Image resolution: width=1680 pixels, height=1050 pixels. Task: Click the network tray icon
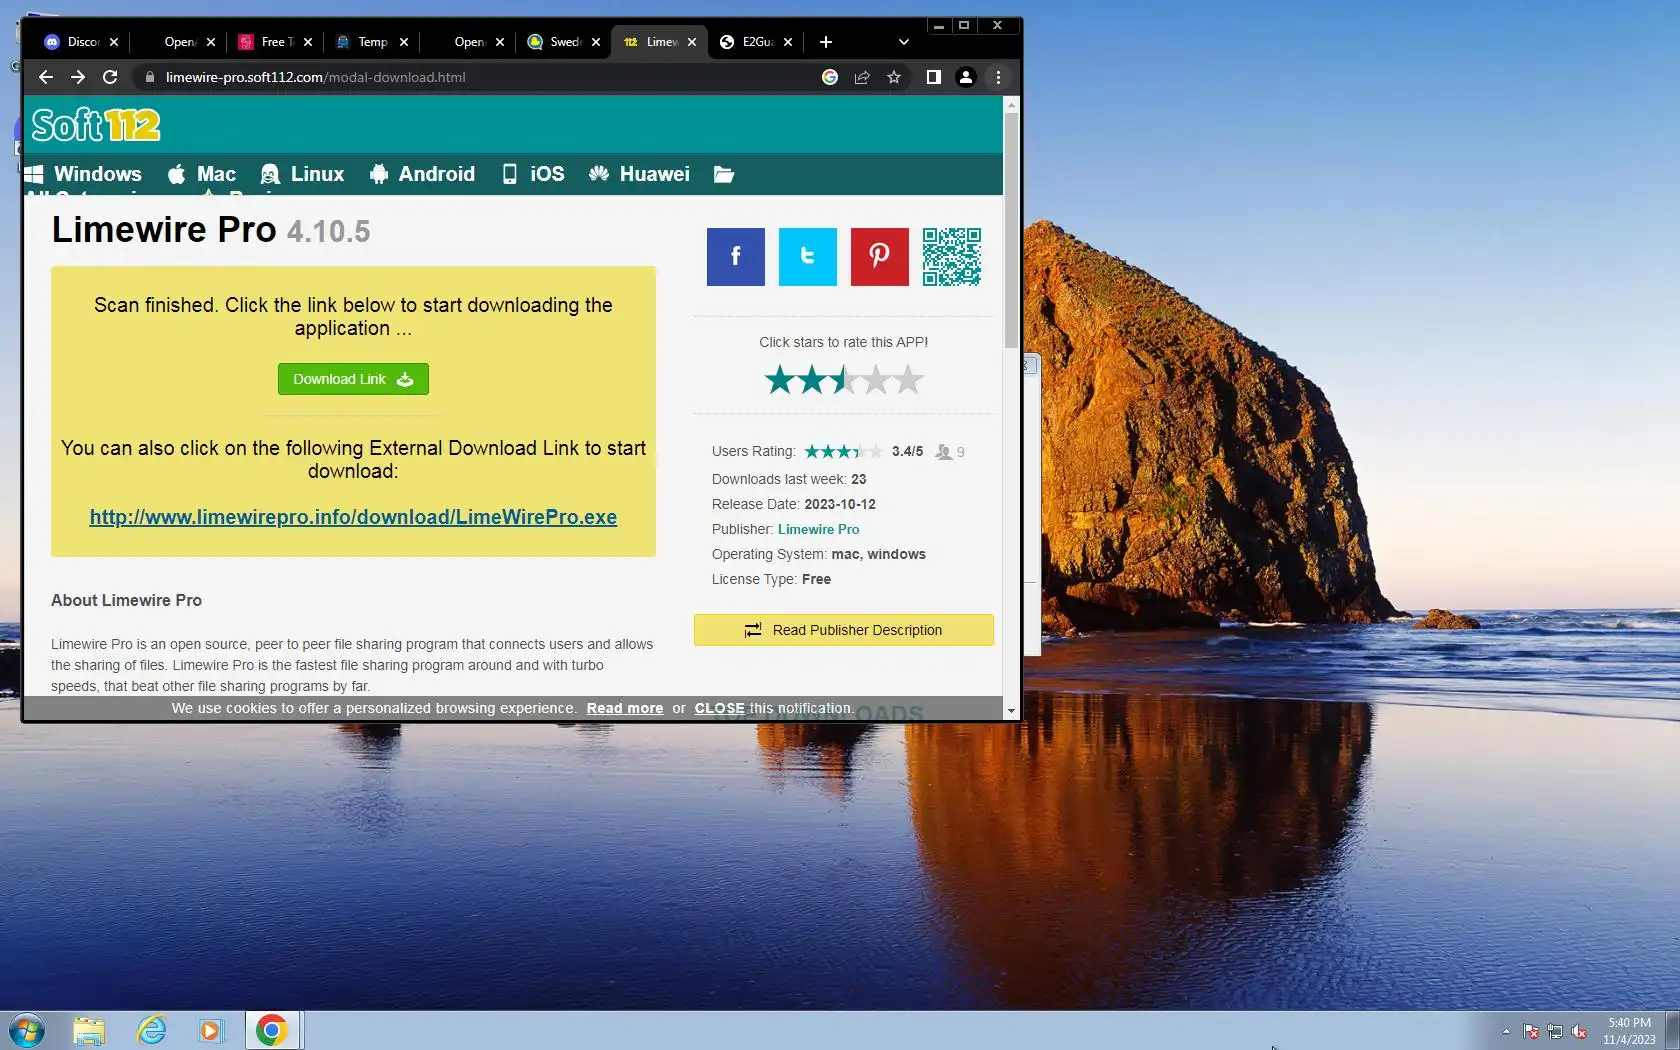click(x=1555, y=1031)
